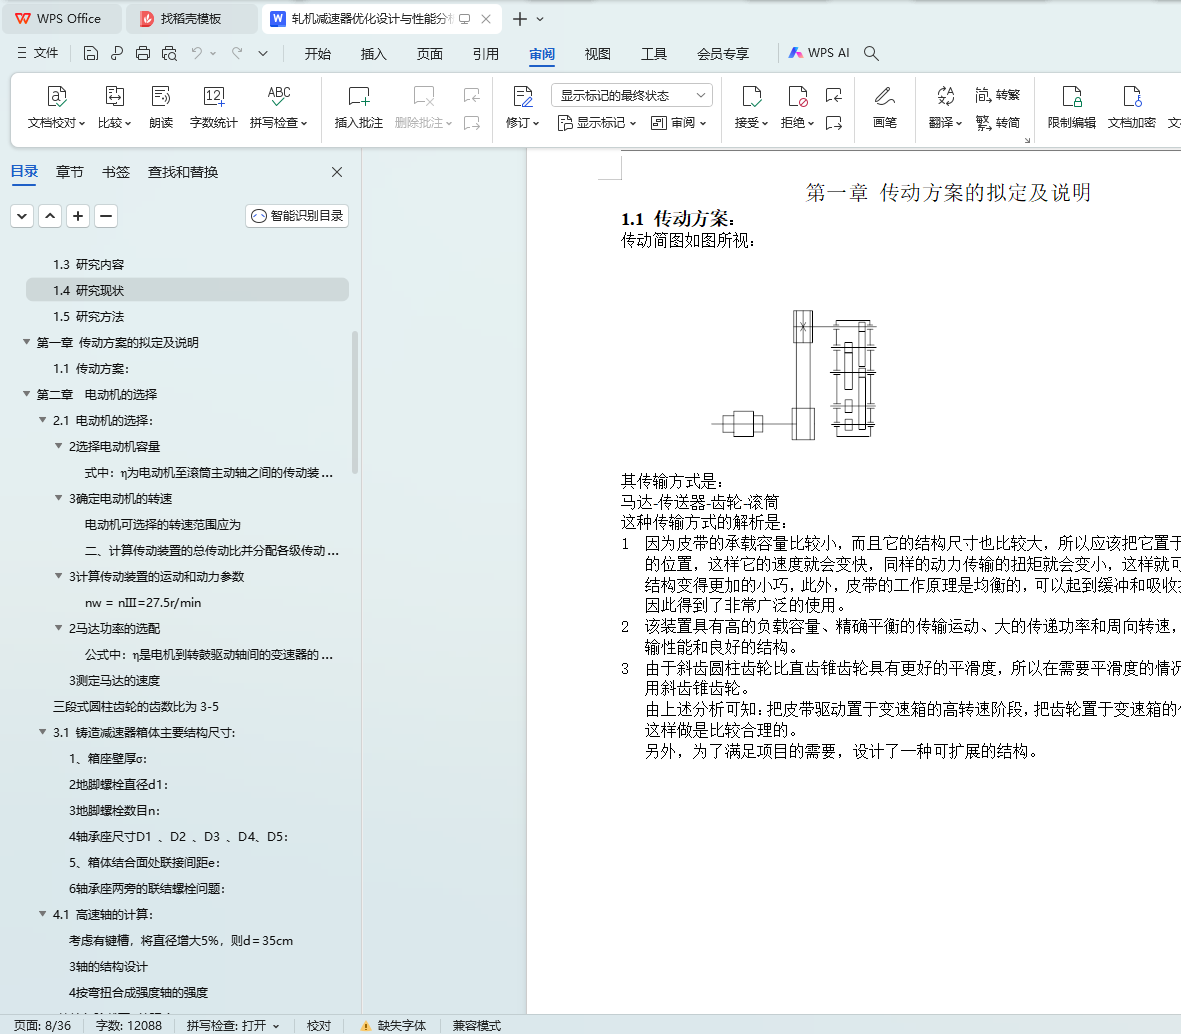This screenshot has height=1034, width=1181.
Task: Switch to 开始 ribbon tab
Action: coord(318,53)
